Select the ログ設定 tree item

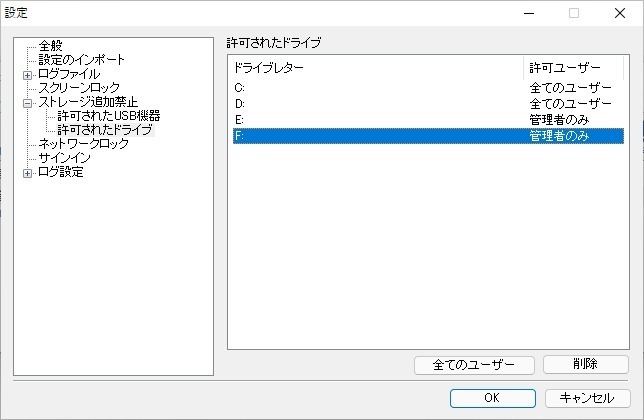[x=61, y=172]
